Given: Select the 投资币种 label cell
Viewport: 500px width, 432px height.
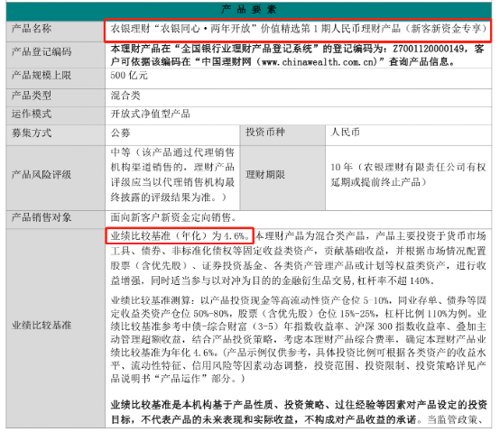Looking at the screenshot, I should (283, 135).
